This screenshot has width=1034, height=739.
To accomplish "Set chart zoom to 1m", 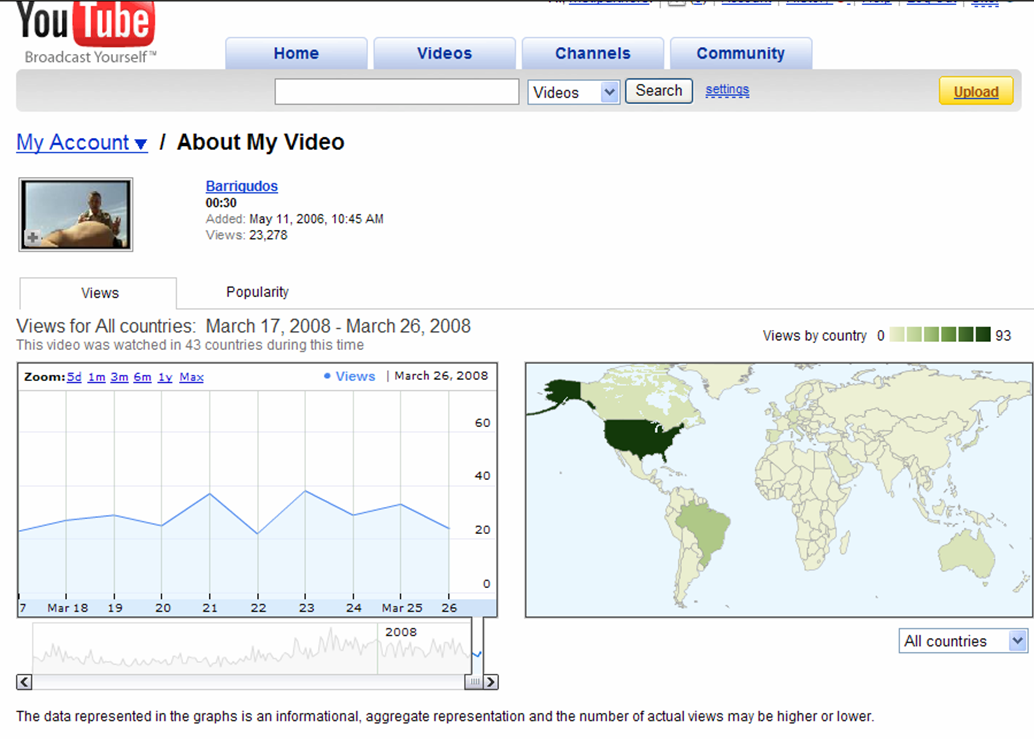I will 96,377.
